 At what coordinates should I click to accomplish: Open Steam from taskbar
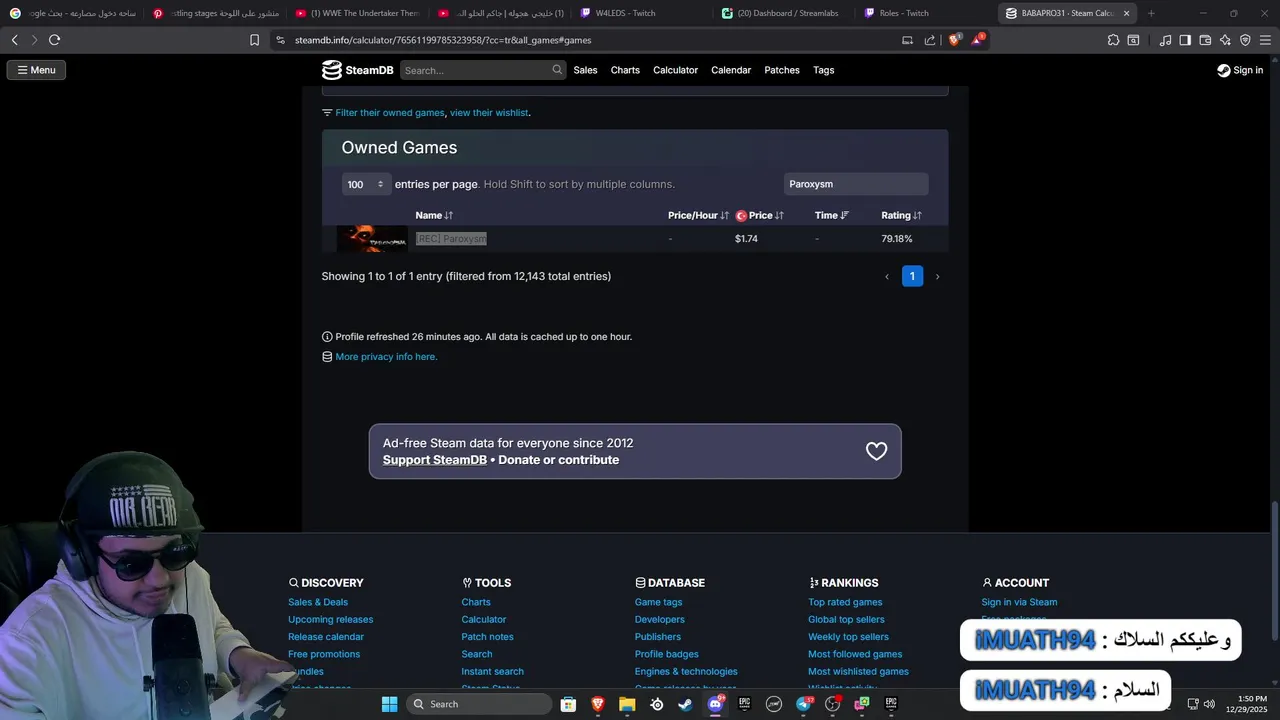[685, 704]
